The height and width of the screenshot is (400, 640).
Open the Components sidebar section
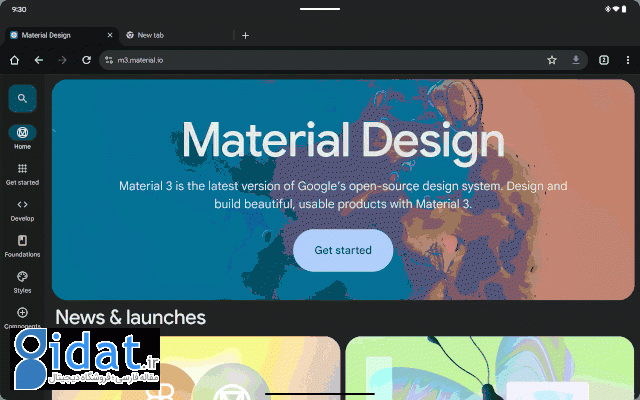click(22, 318)
